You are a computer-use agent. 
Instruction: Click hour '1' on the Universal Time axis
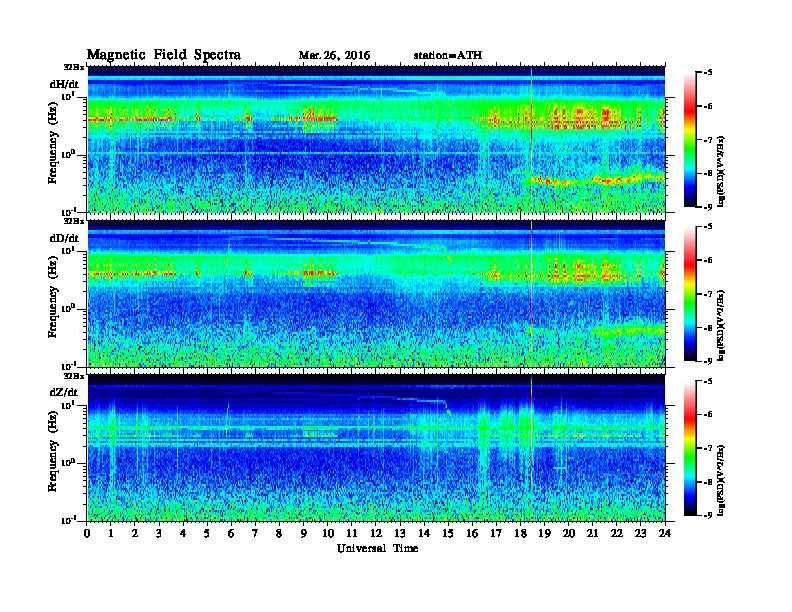pos(111,534)
